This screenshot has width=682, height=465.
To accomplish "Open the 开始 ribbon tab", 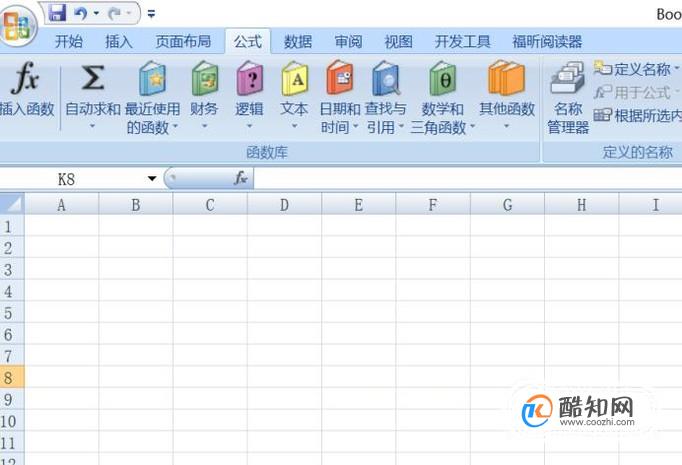I will [x=69, y=42].
